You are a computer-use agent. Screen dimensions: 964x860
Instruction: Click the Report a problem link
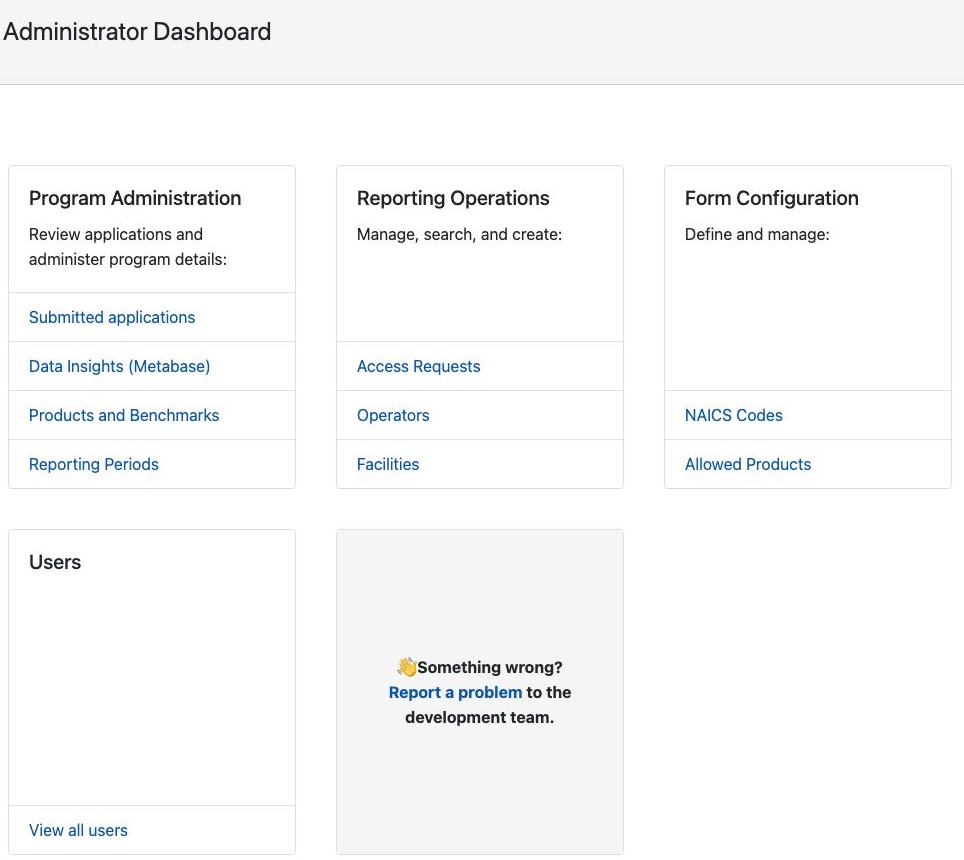tap(455, 692)
